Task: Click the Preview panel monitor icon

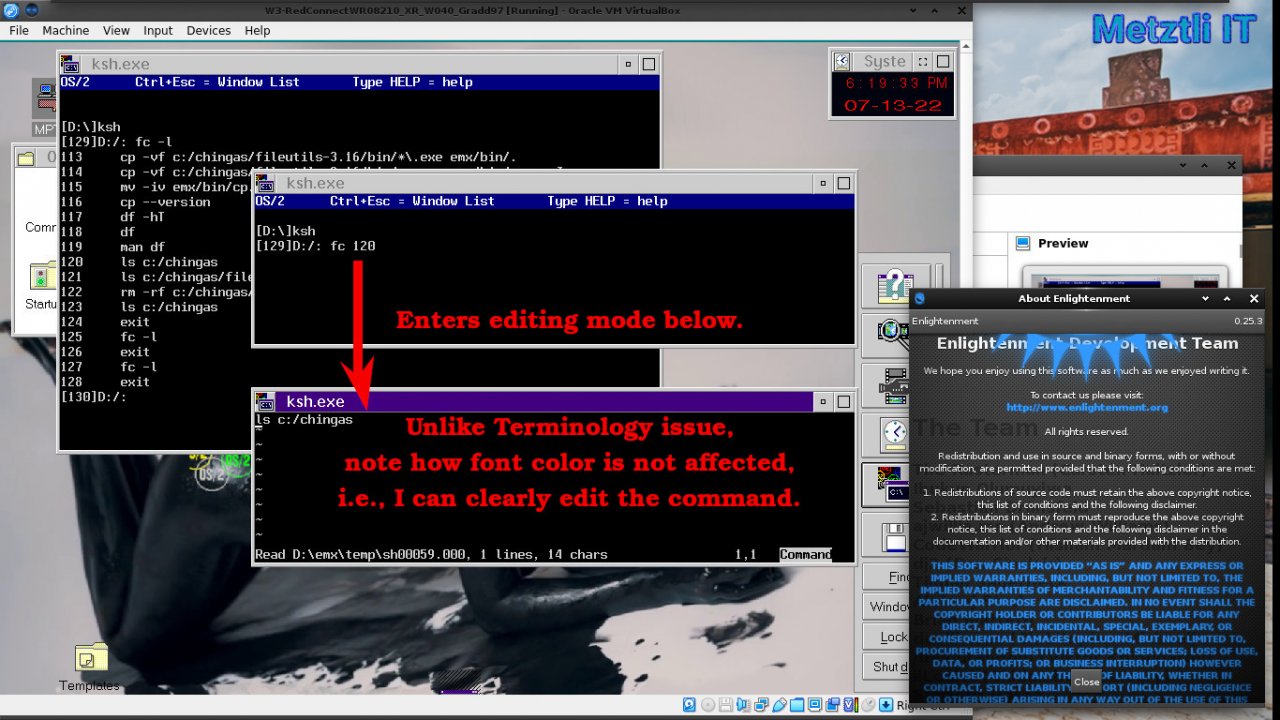Action: click(1022, 243)
